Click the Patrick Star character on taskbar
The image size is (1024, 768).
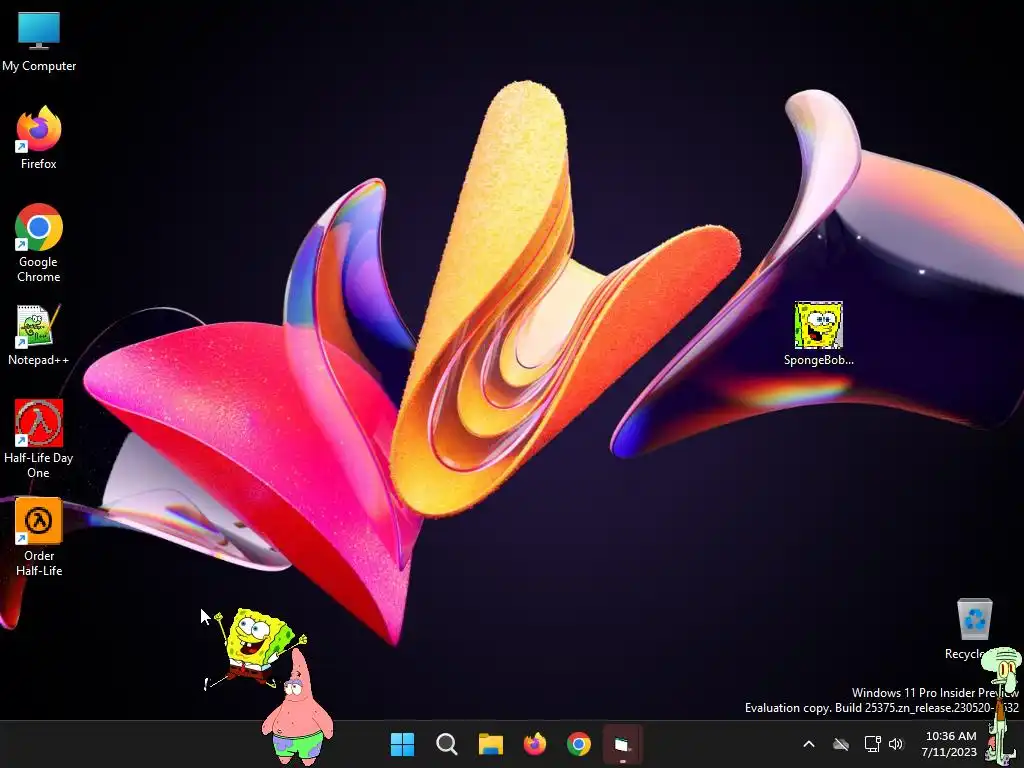[298, 709]
